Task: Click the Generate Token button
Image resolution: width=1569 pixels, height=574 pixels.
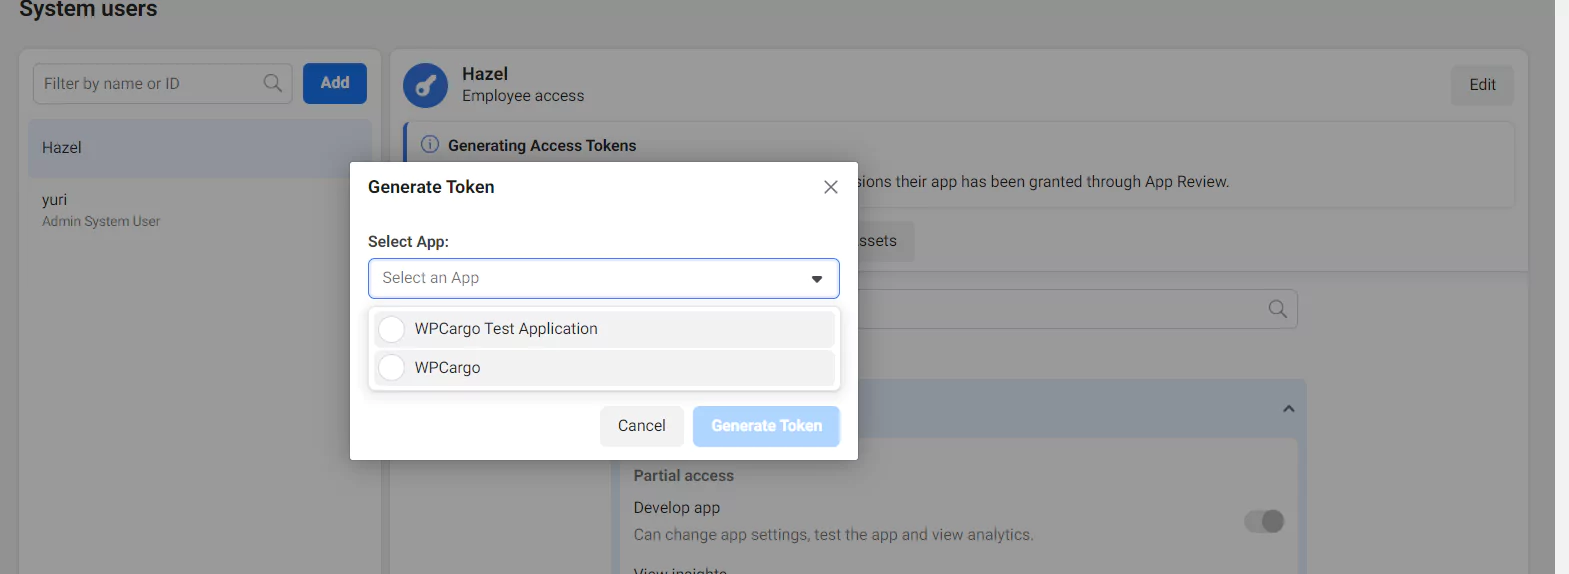Action: coord(766,426)
